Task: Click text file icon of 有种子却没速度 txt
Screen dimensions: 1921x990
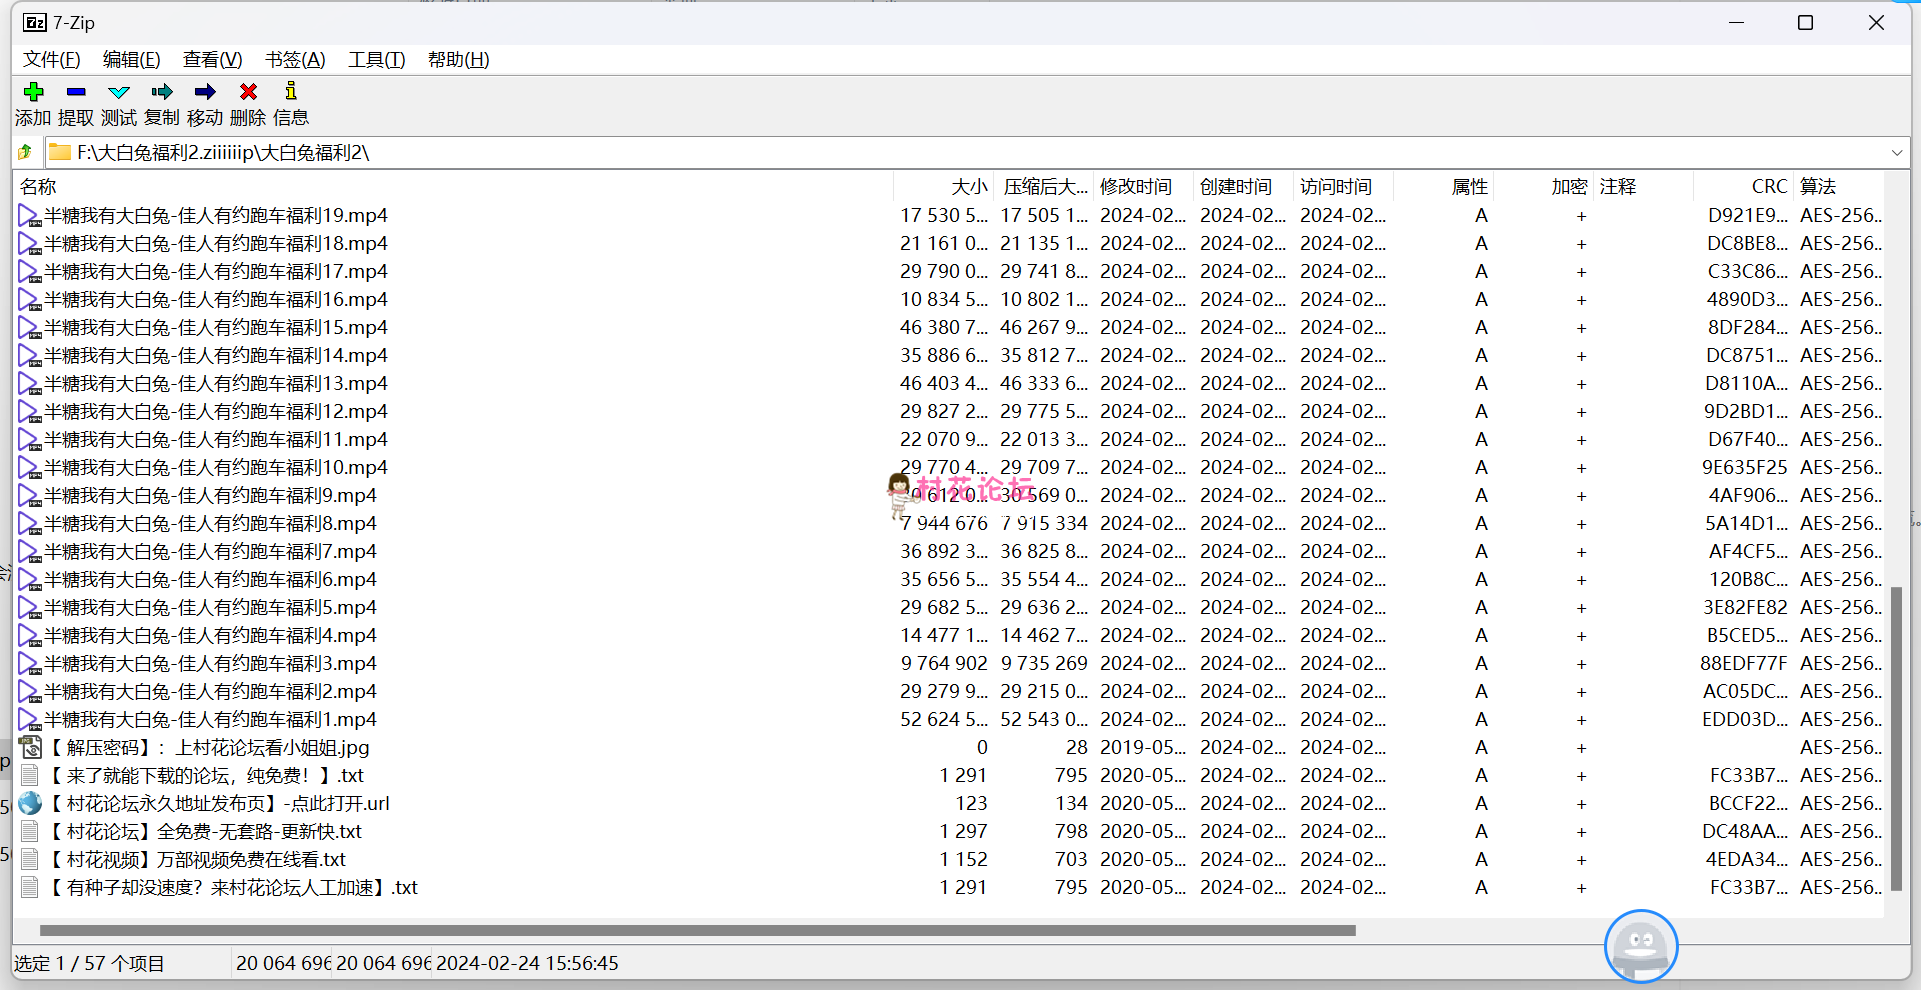Action: pyautogui.click(x=30, y=887)
